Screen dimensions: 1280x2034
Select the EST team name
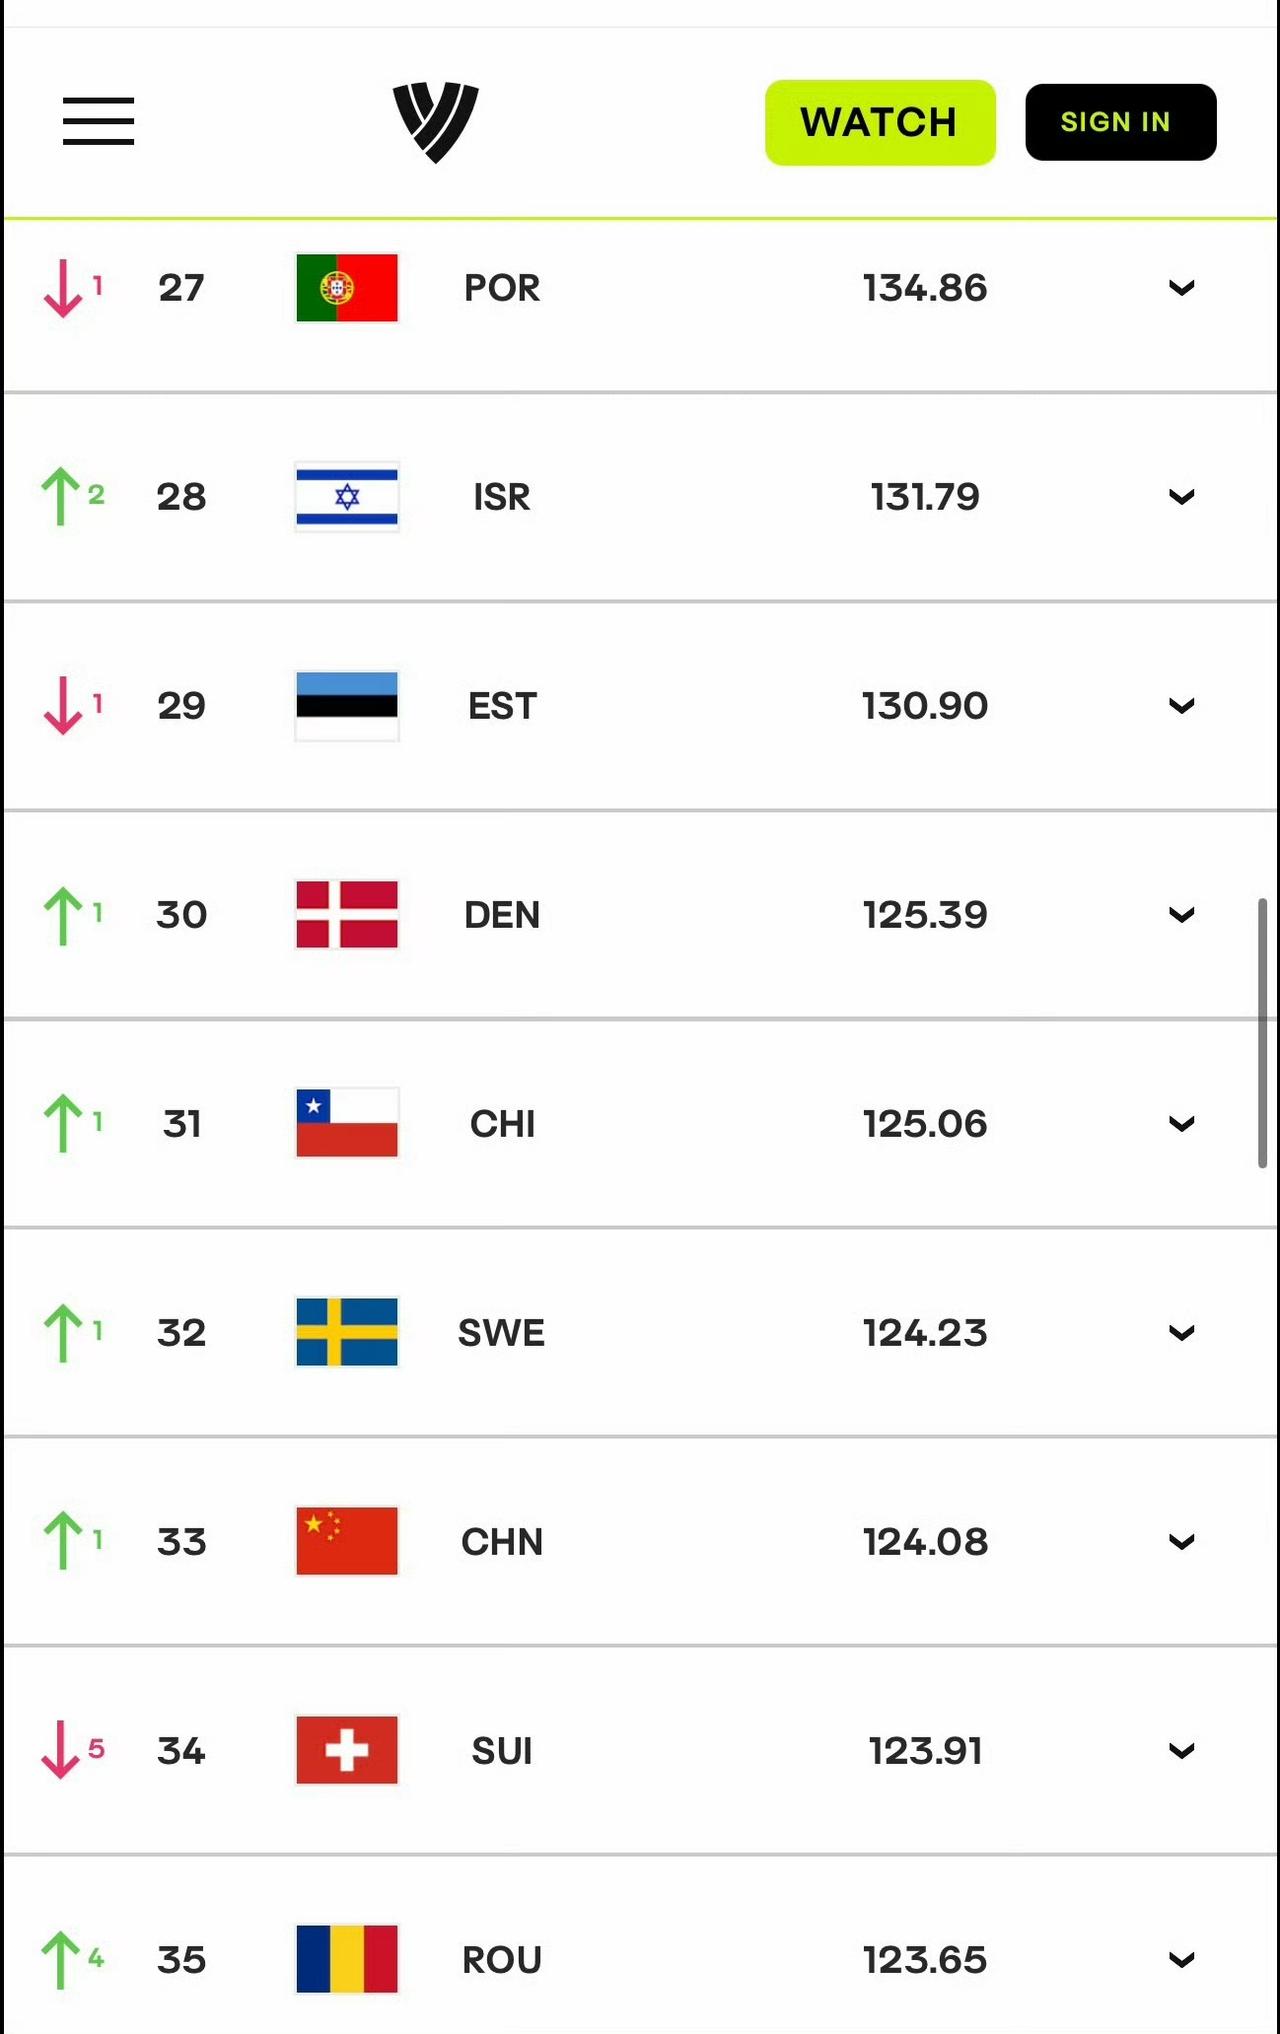click(502, 706)
